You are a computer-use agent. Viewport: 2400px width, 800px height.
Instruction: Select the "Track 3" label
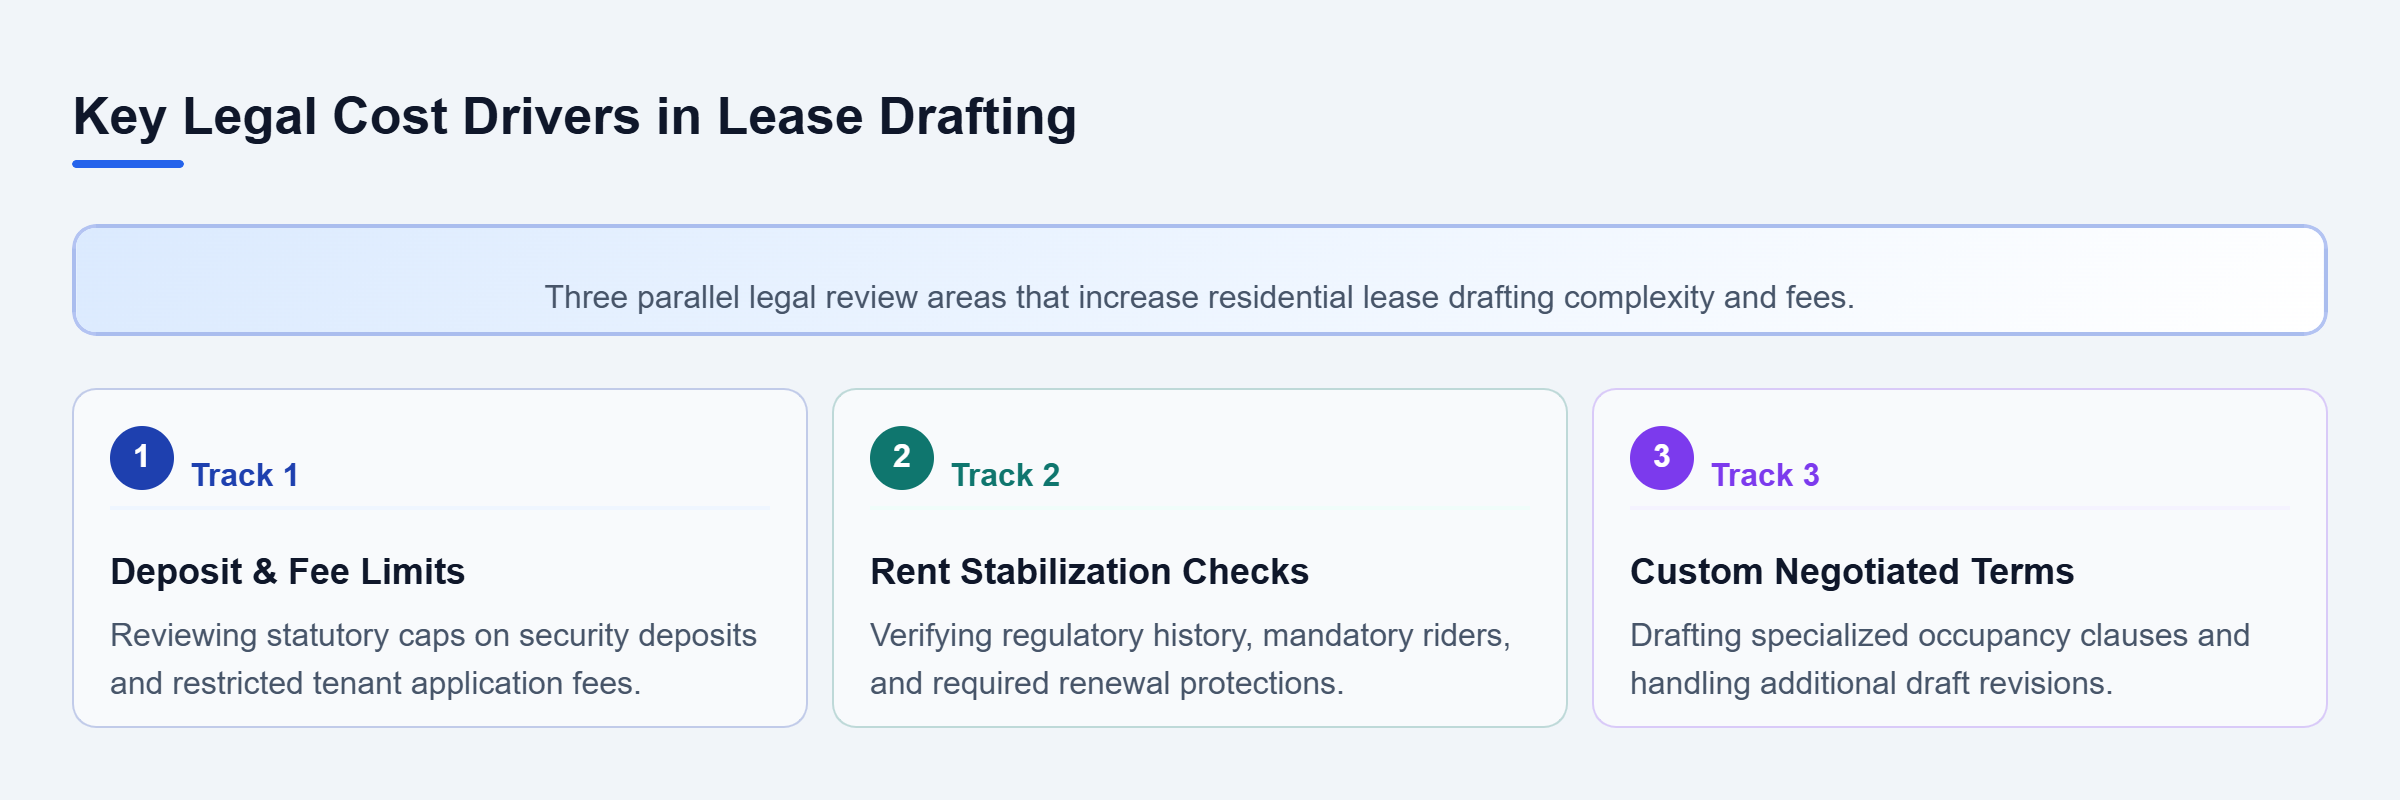coord(1765,475)
